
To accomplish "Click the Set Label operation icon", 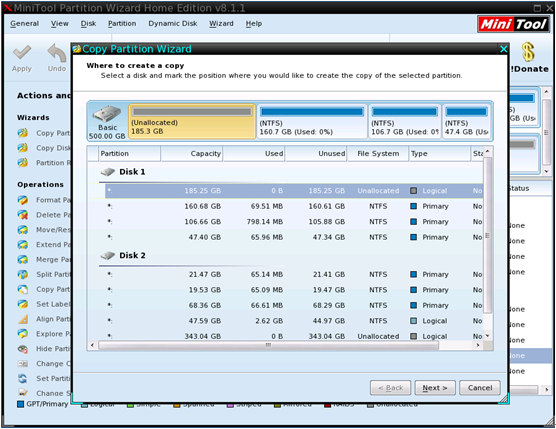I will [x=23, y=304].
